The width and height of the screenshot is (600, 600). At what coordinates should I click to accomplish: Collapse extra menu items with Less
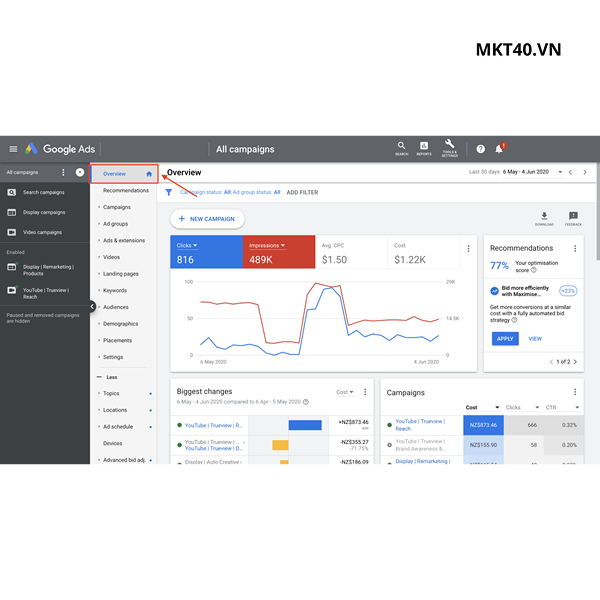(x=108, y=377)
